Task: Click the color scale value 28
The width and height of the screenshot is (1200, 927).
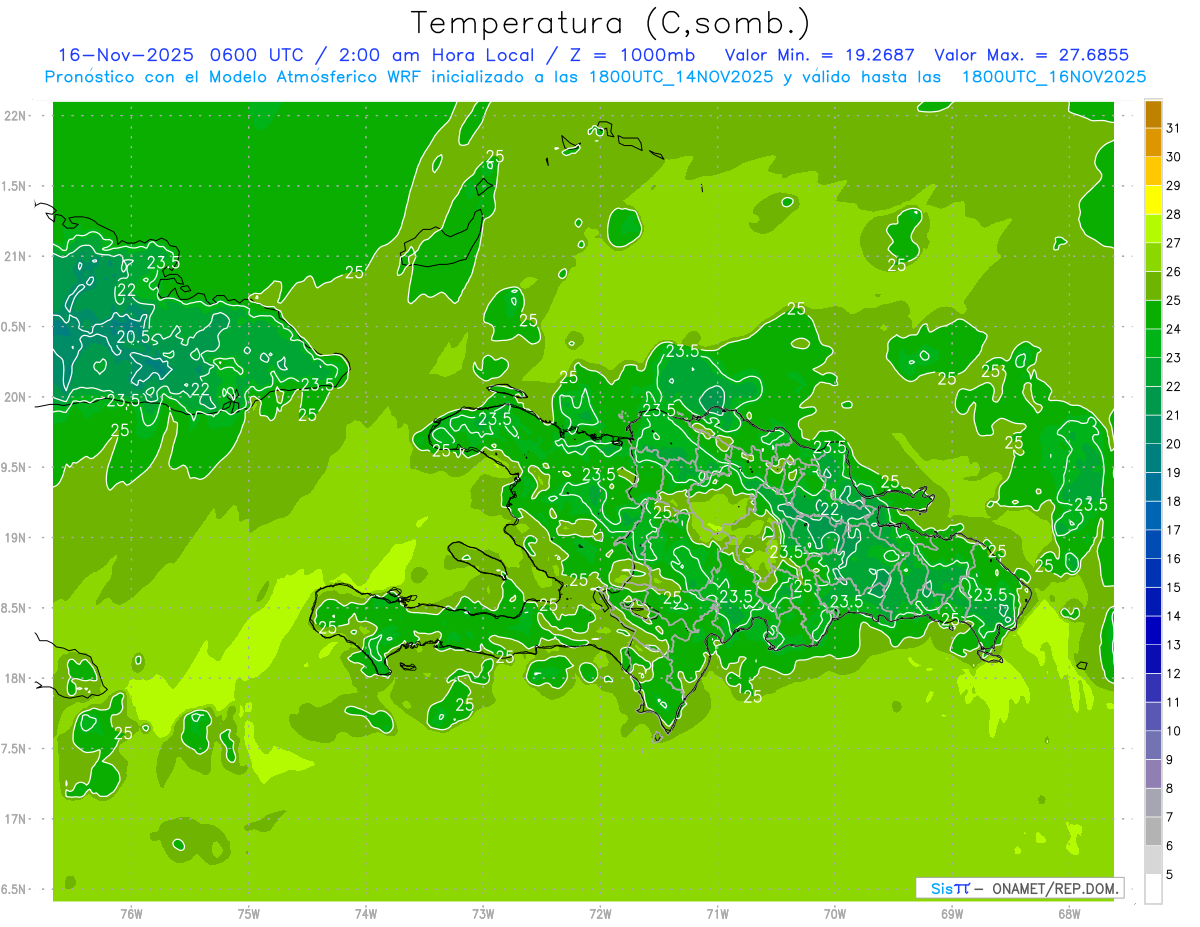Action: (1174, 215)
